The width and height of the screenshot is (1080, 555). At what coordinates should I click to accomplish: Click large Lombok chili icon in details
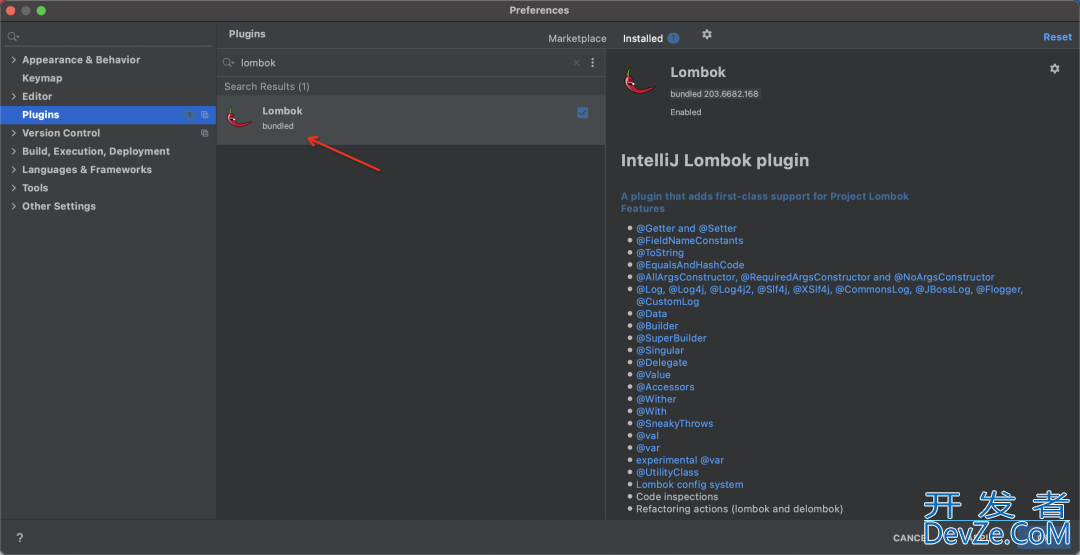638,81
